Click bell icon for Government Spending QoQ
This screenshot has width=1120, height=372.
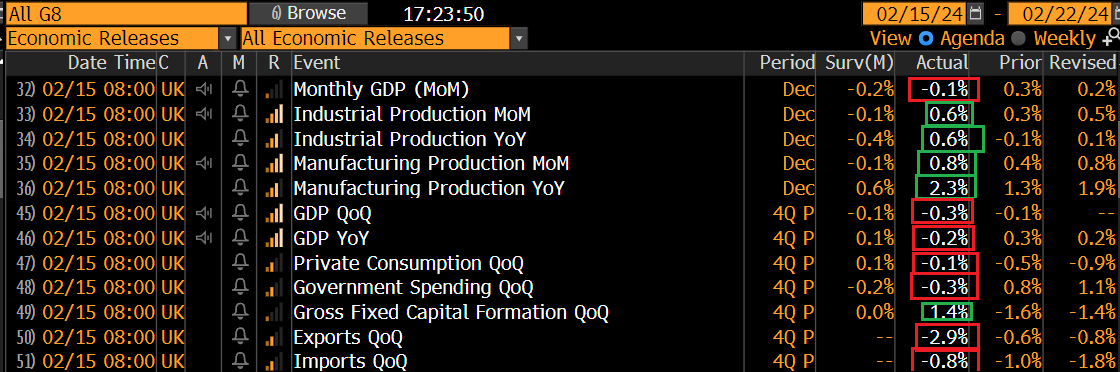click(x=241, y=287)
